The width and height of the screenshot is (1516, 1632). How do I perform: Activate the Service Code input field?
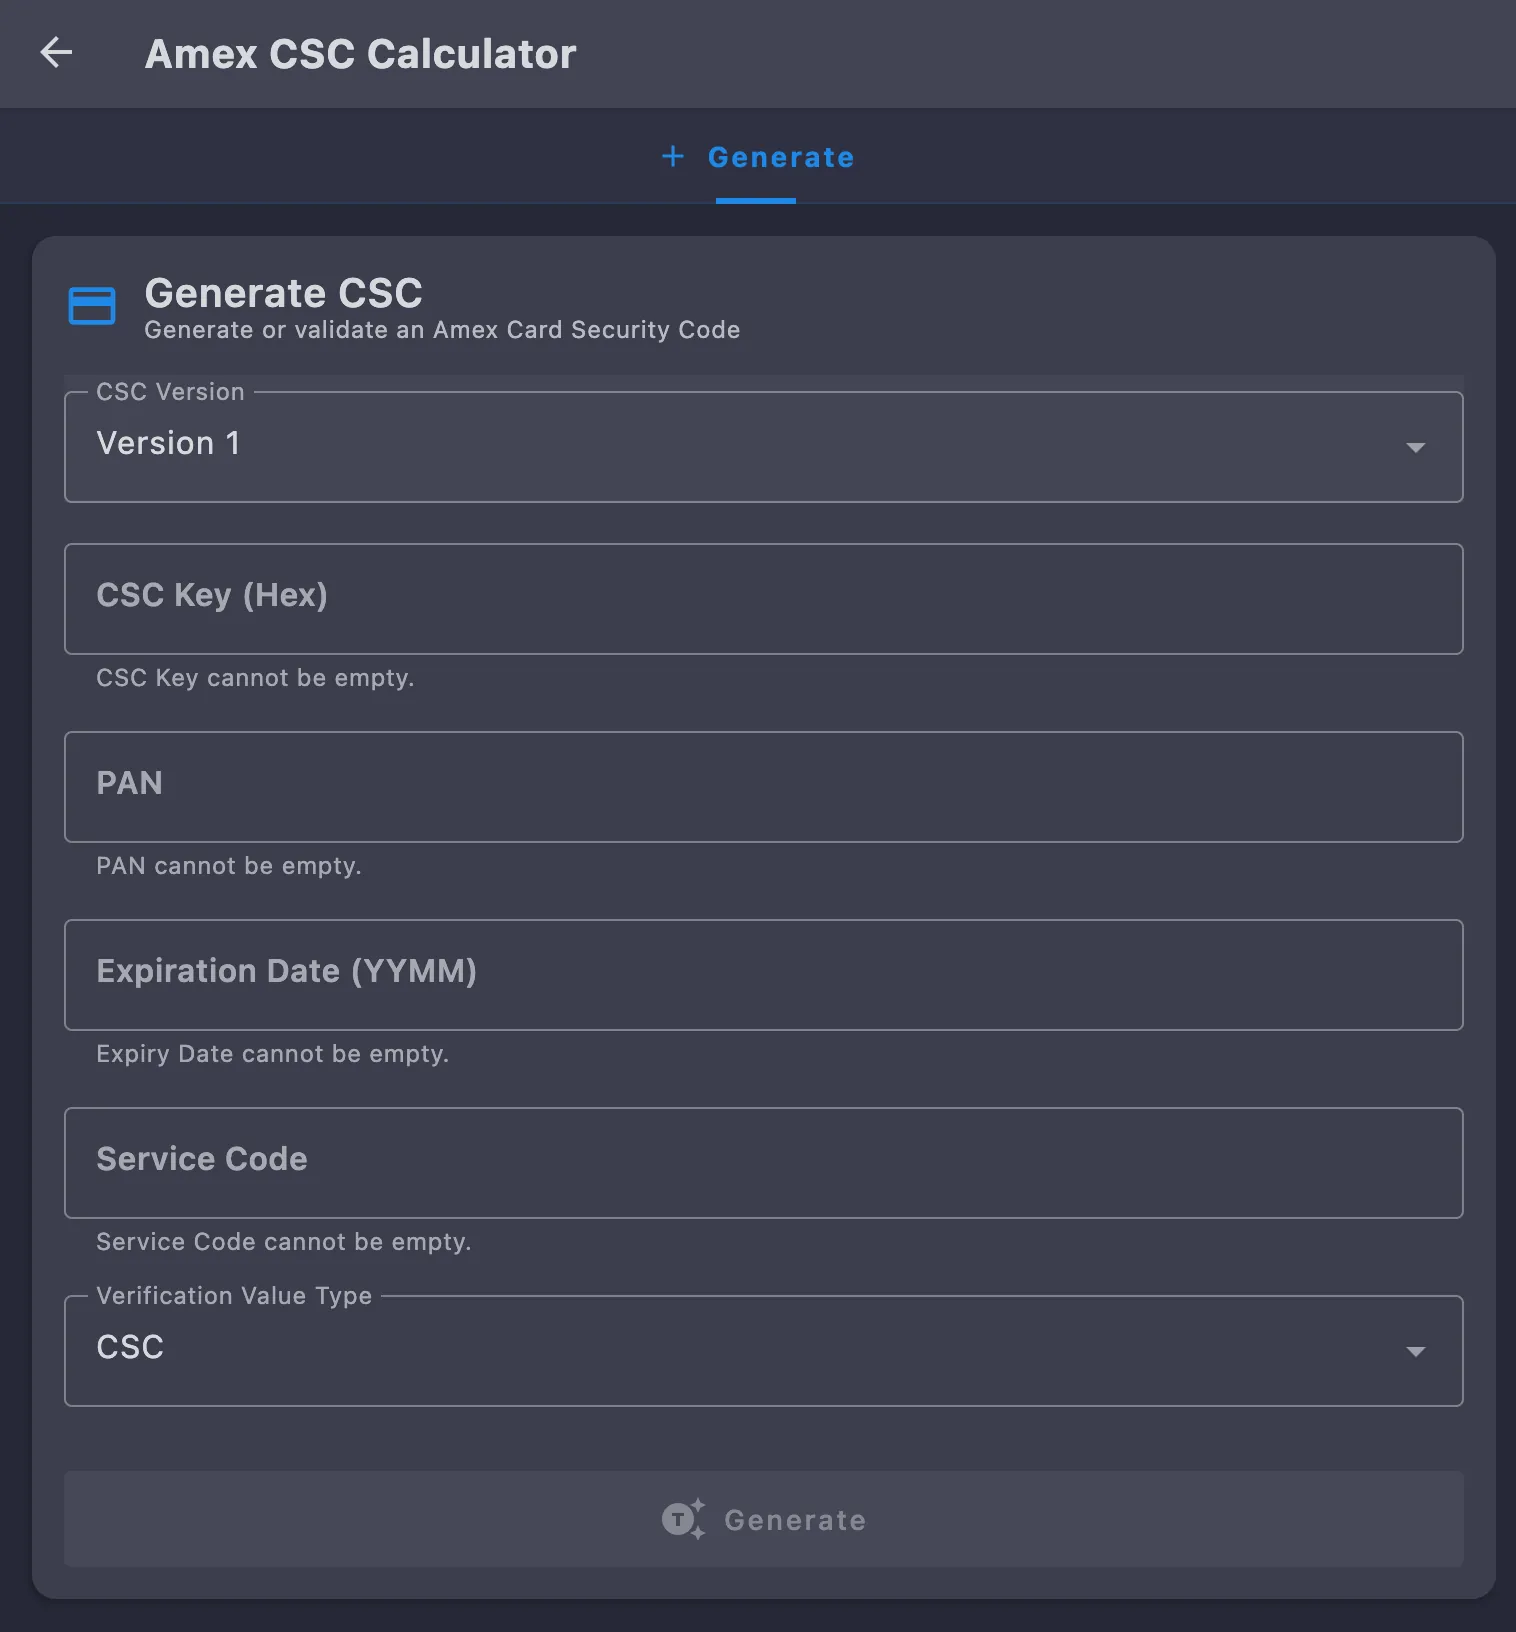tap(764, 1163)
